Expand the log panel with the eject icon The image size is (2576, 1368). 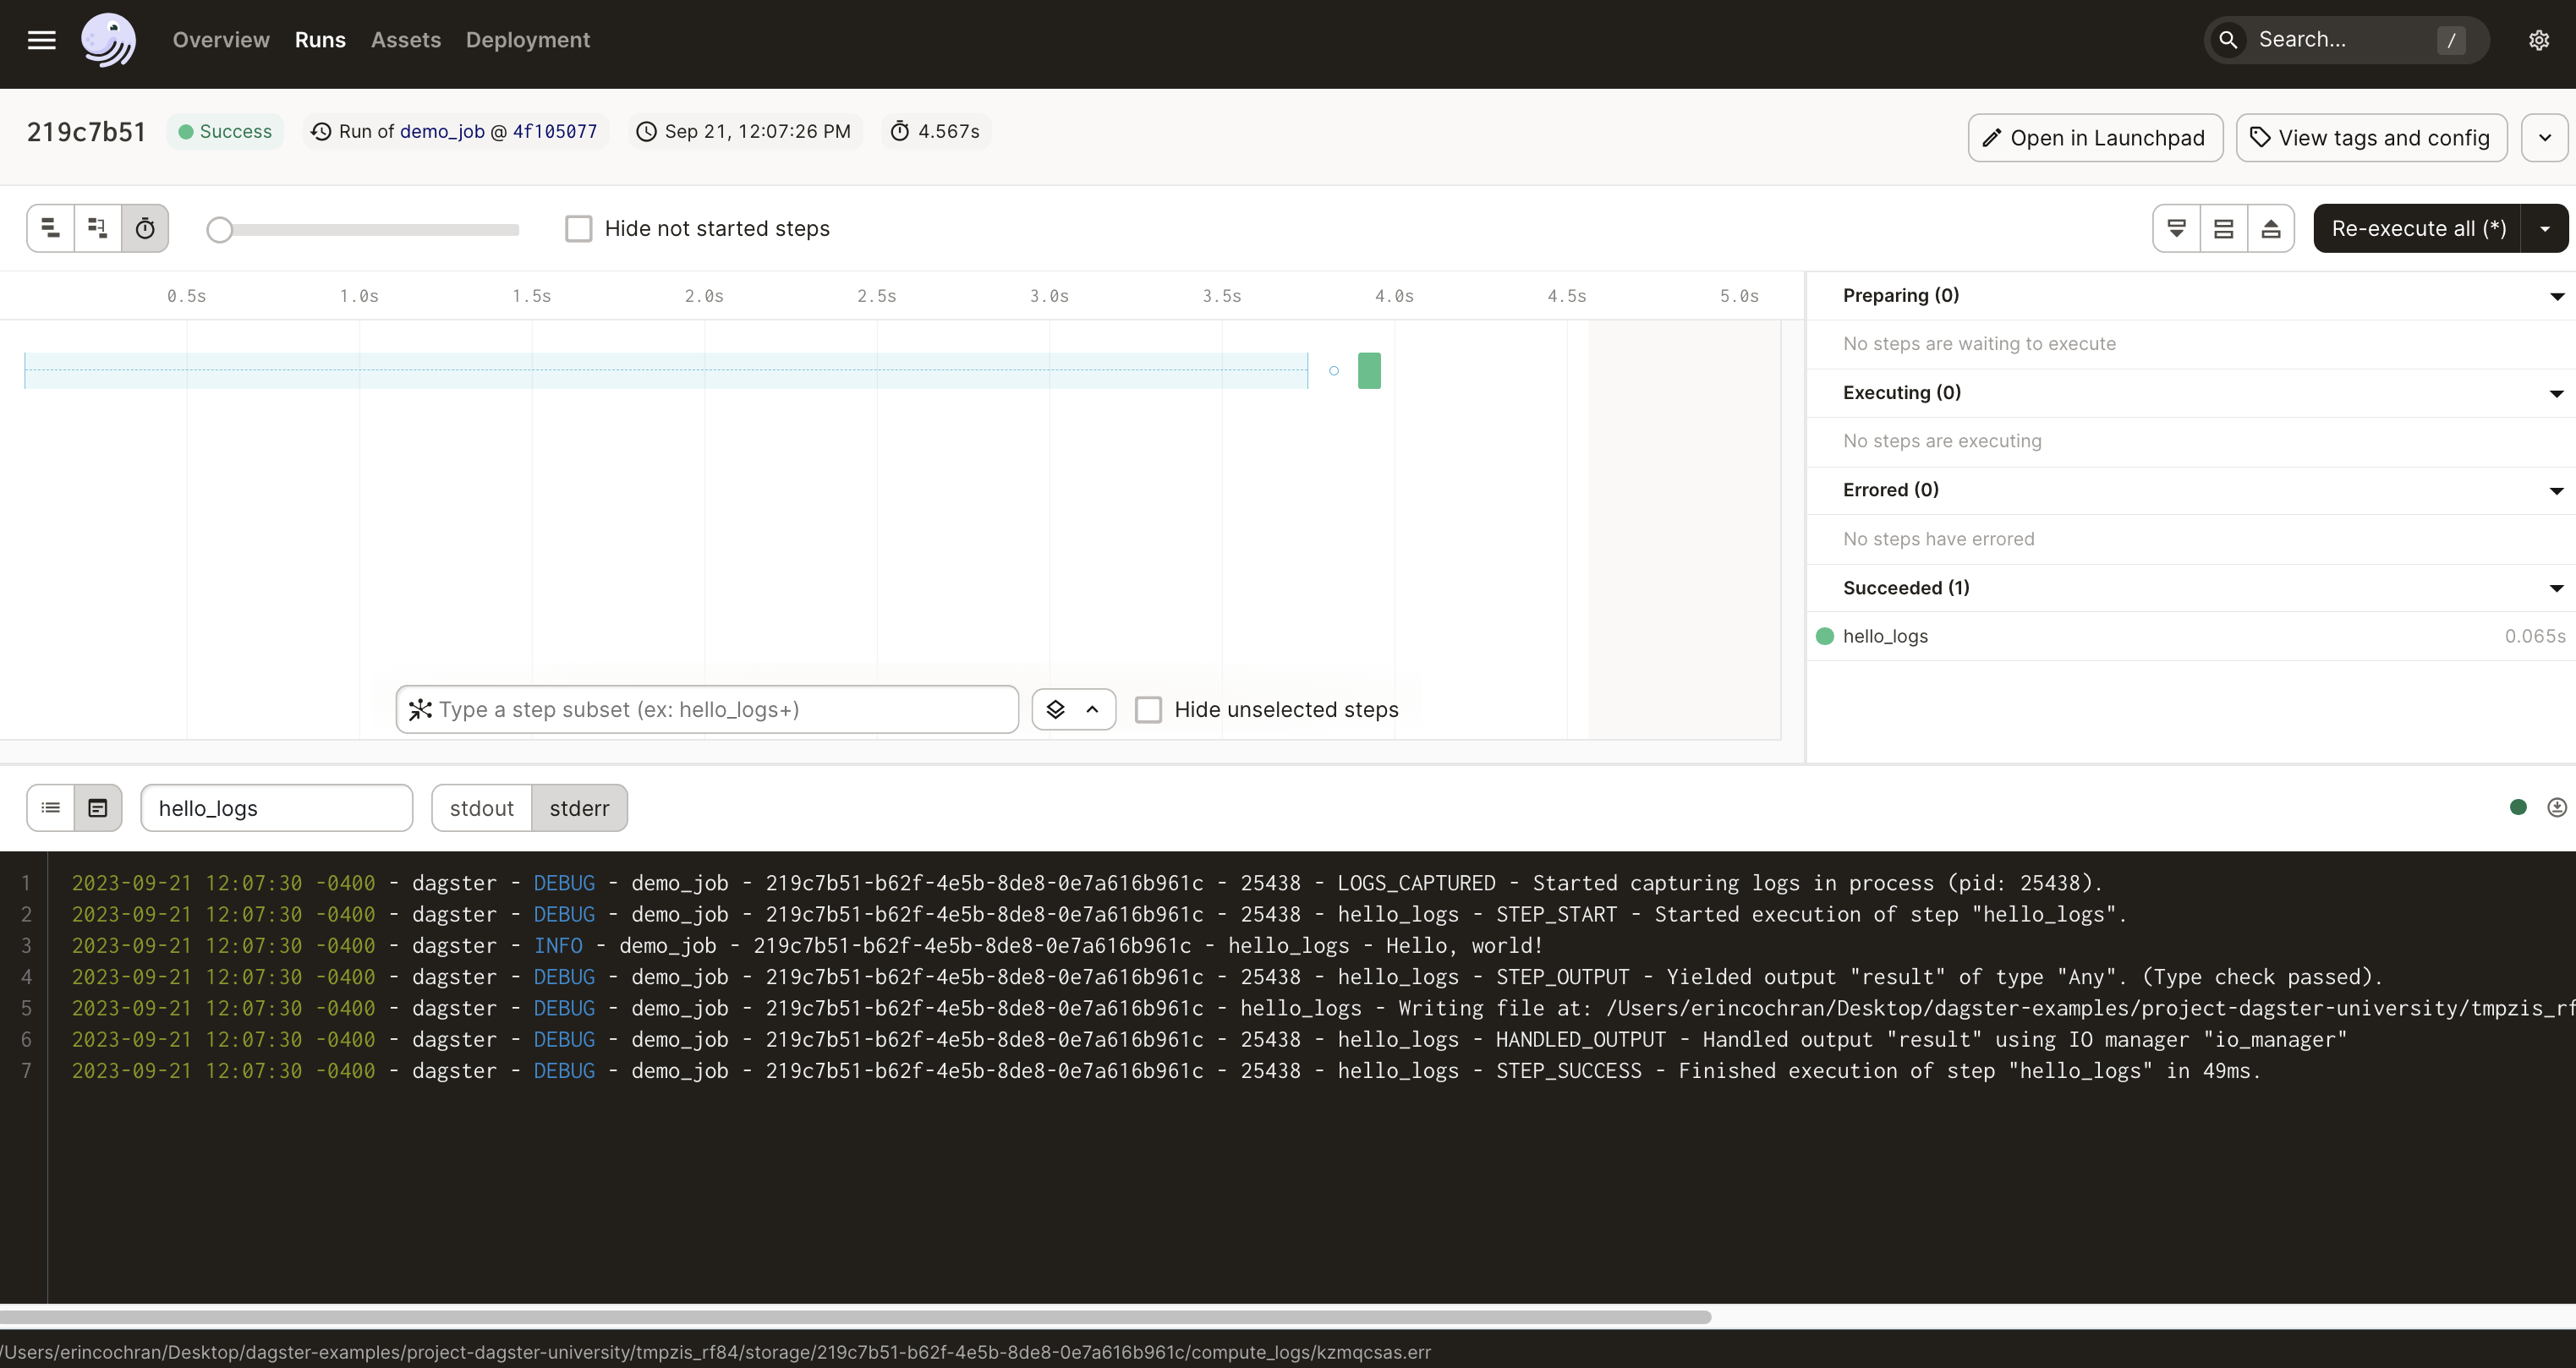(2271, 228)
